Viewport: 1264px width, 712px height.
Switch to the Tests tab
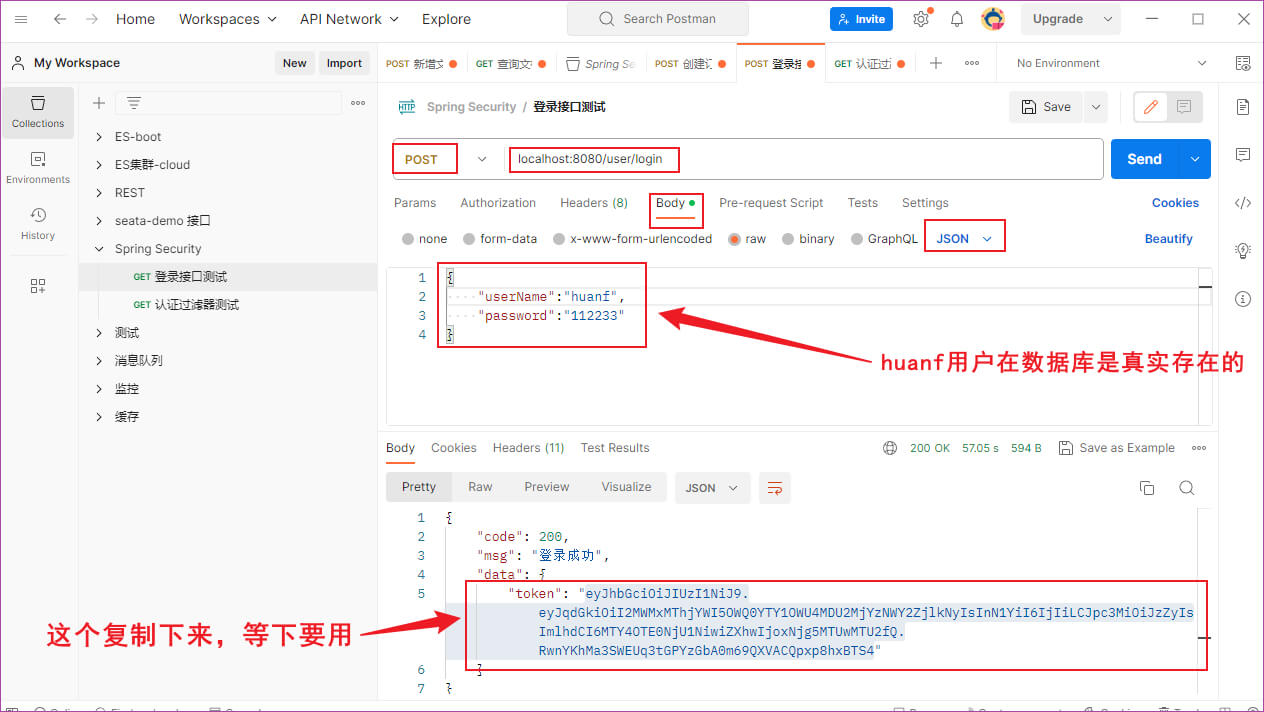[x=863, y=203]
